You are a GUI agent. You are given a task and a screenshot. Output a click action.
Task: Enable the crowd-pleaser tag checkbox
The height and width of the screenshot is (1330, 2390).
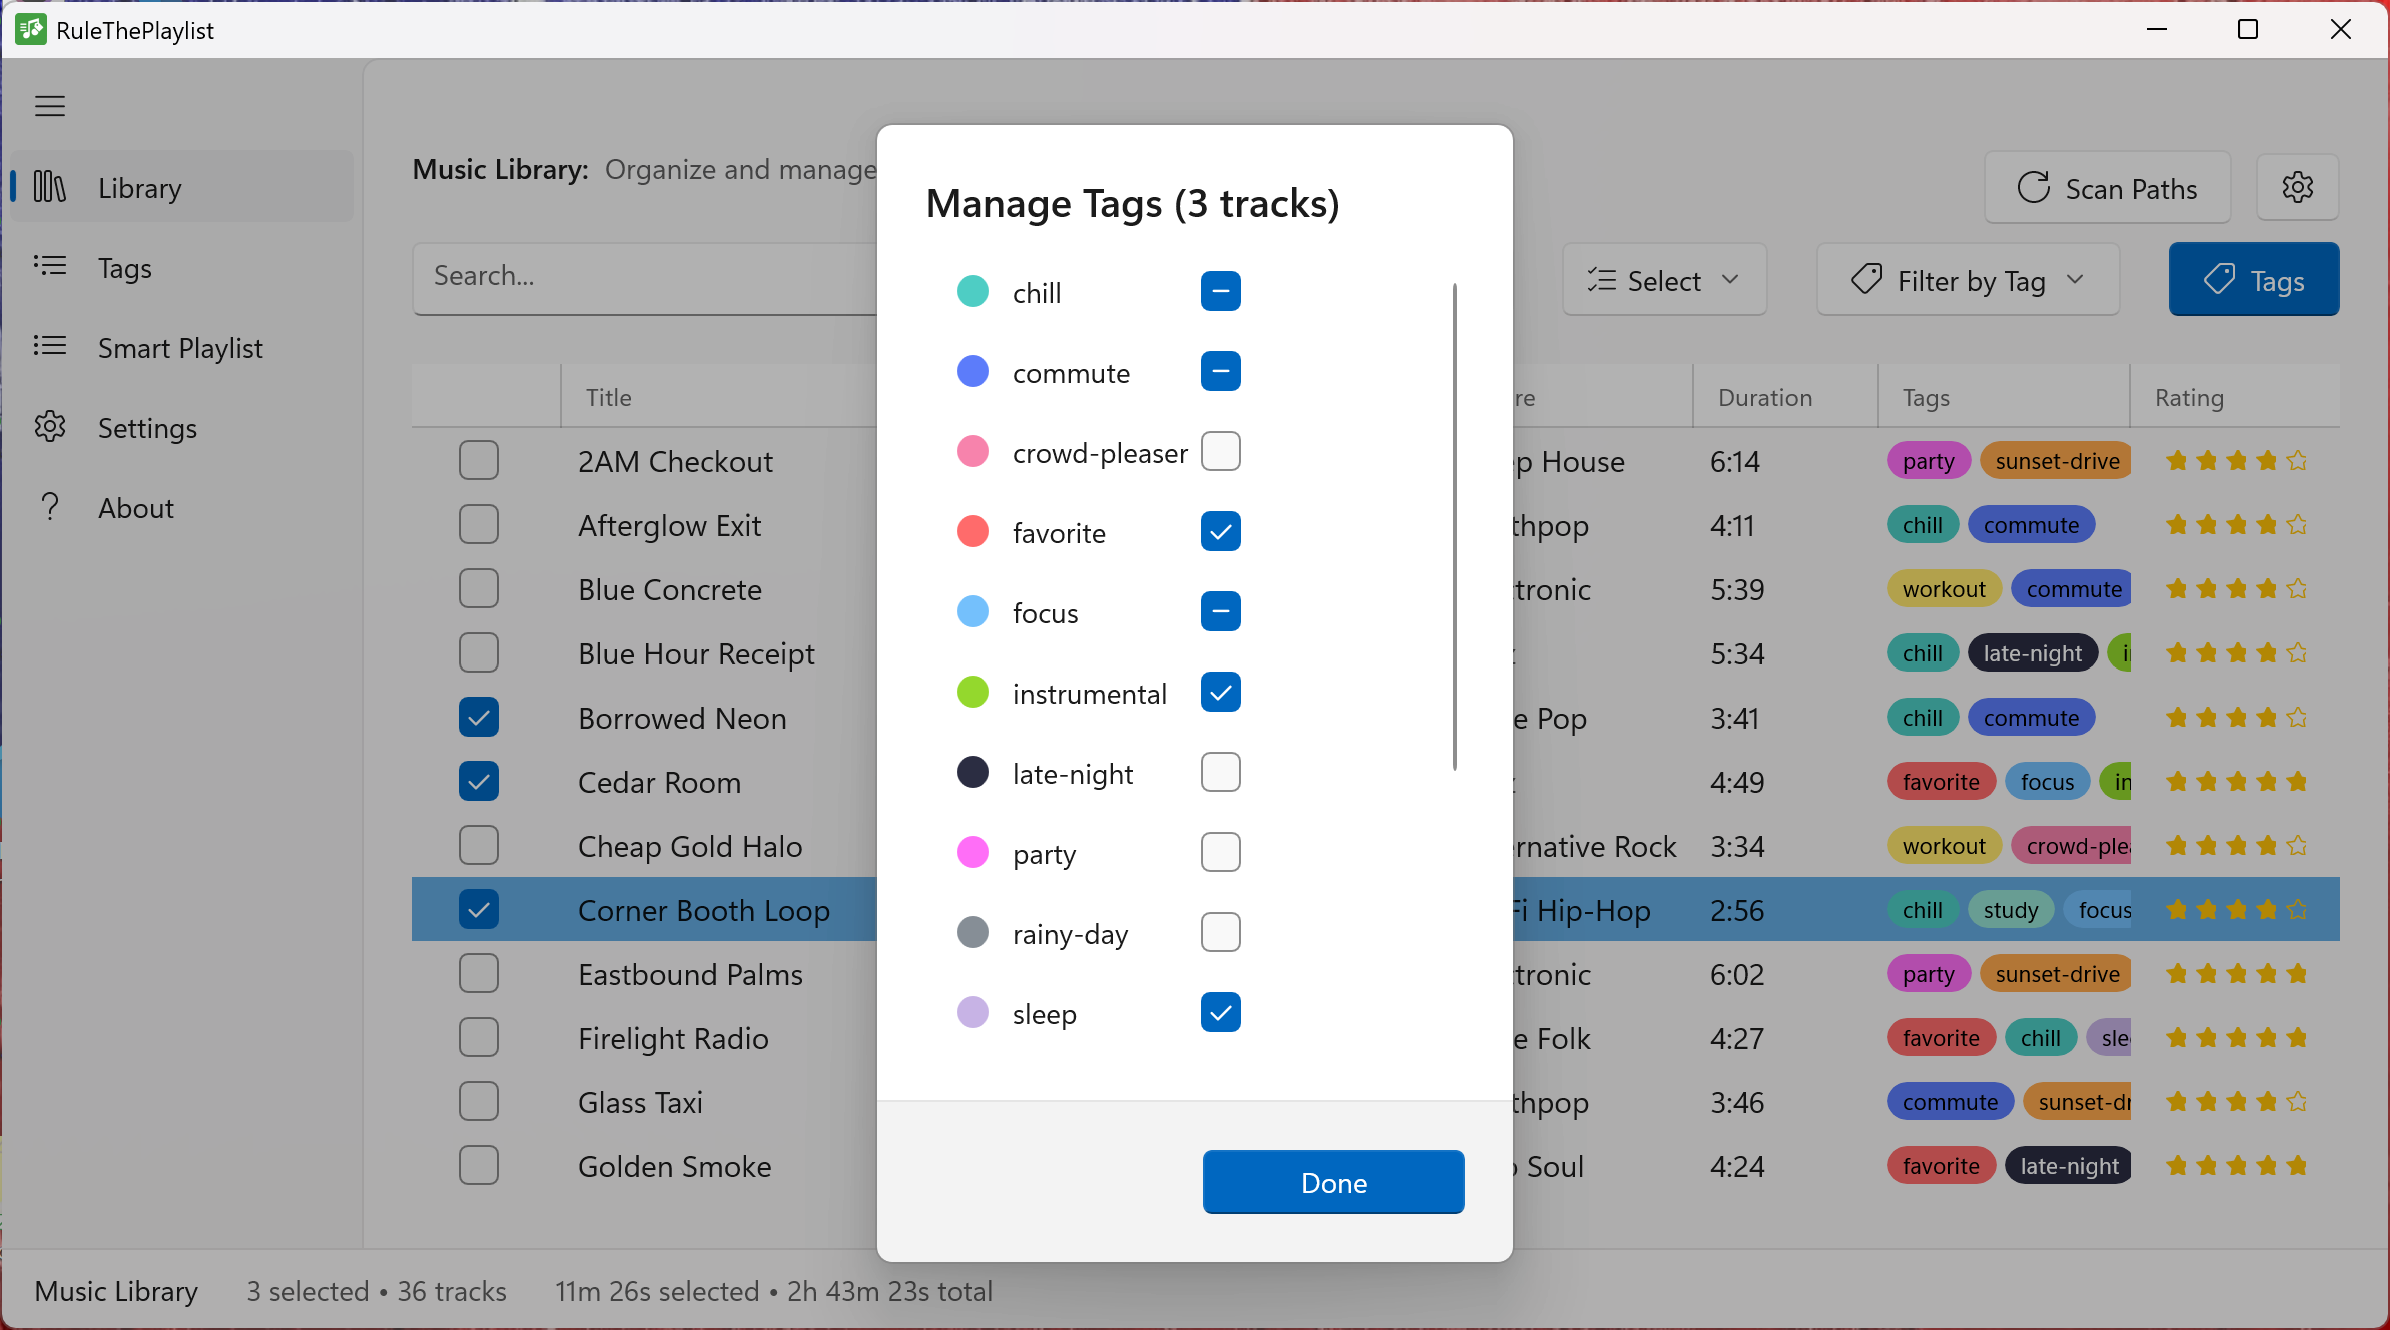(1220, 451)
